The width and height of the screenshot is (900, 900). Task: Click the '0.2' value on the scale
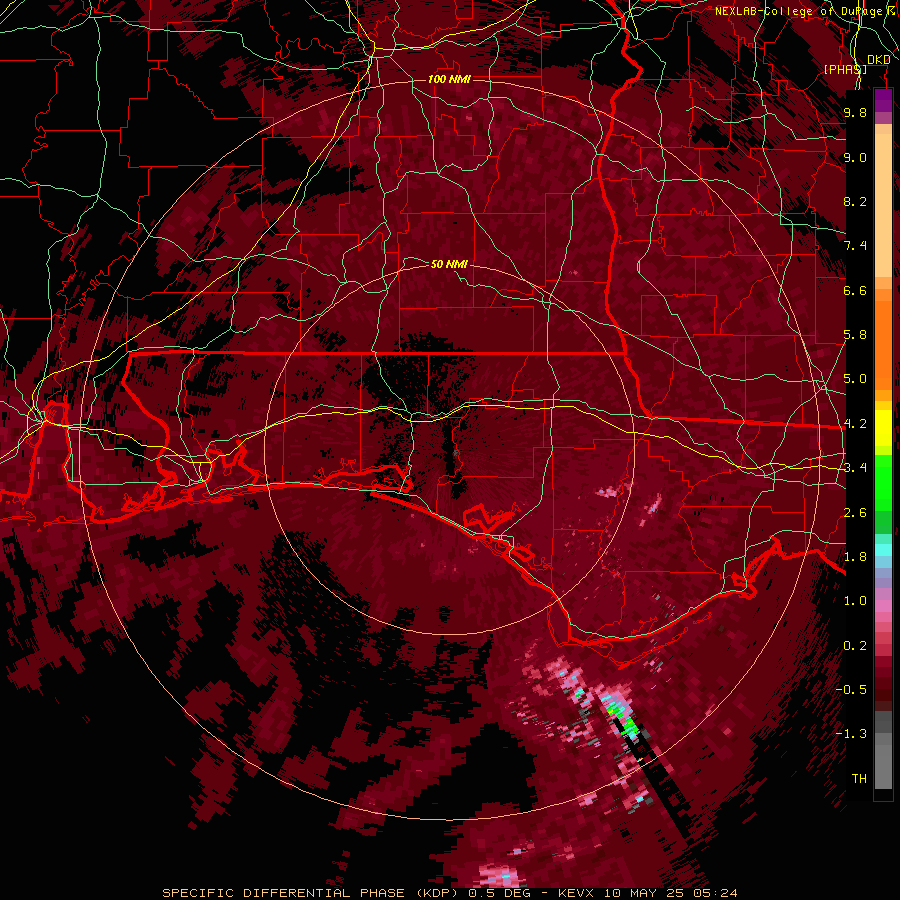[x=855, y=646]
